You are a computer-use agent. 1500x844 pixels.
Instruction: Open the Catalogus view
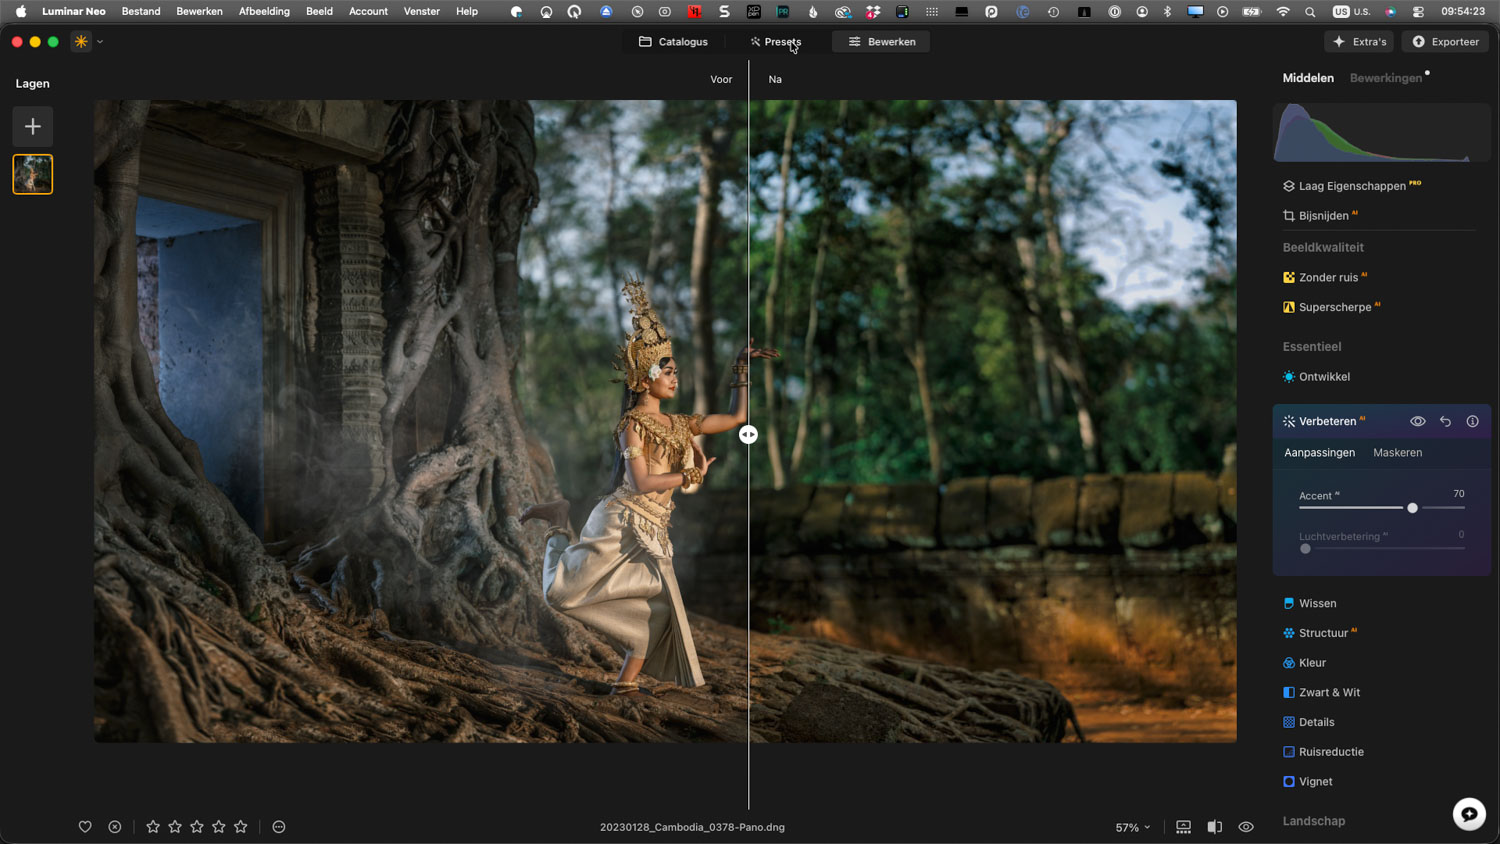674,42
